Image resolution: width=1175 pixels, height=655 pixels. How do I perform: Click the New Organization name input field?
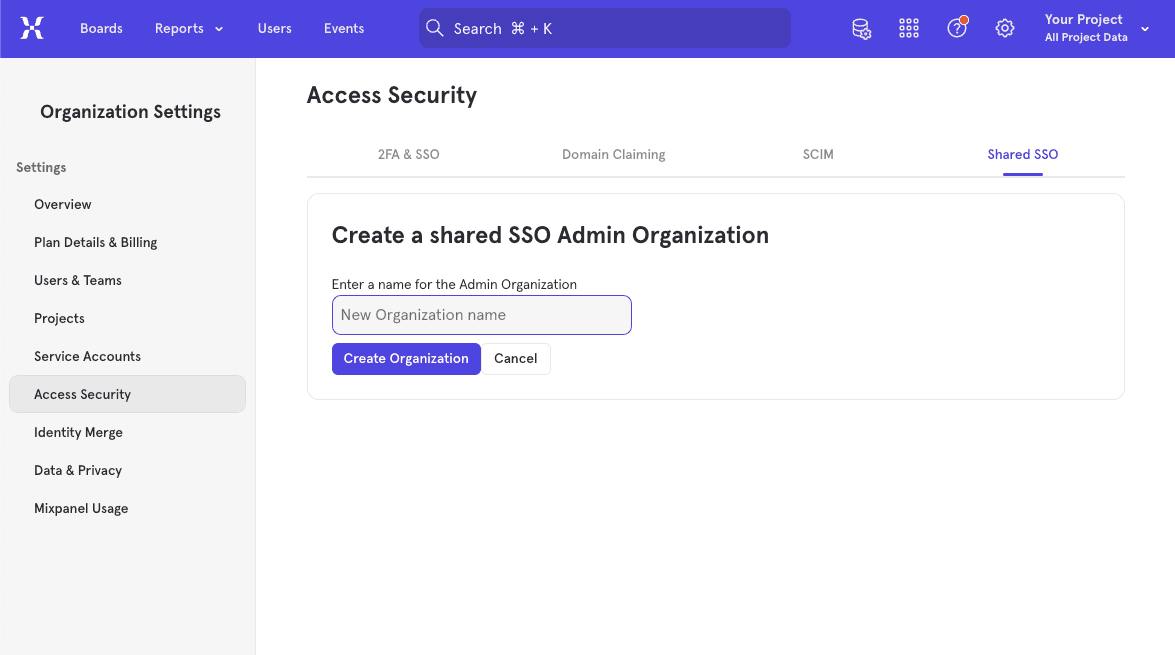coord(481,315)
